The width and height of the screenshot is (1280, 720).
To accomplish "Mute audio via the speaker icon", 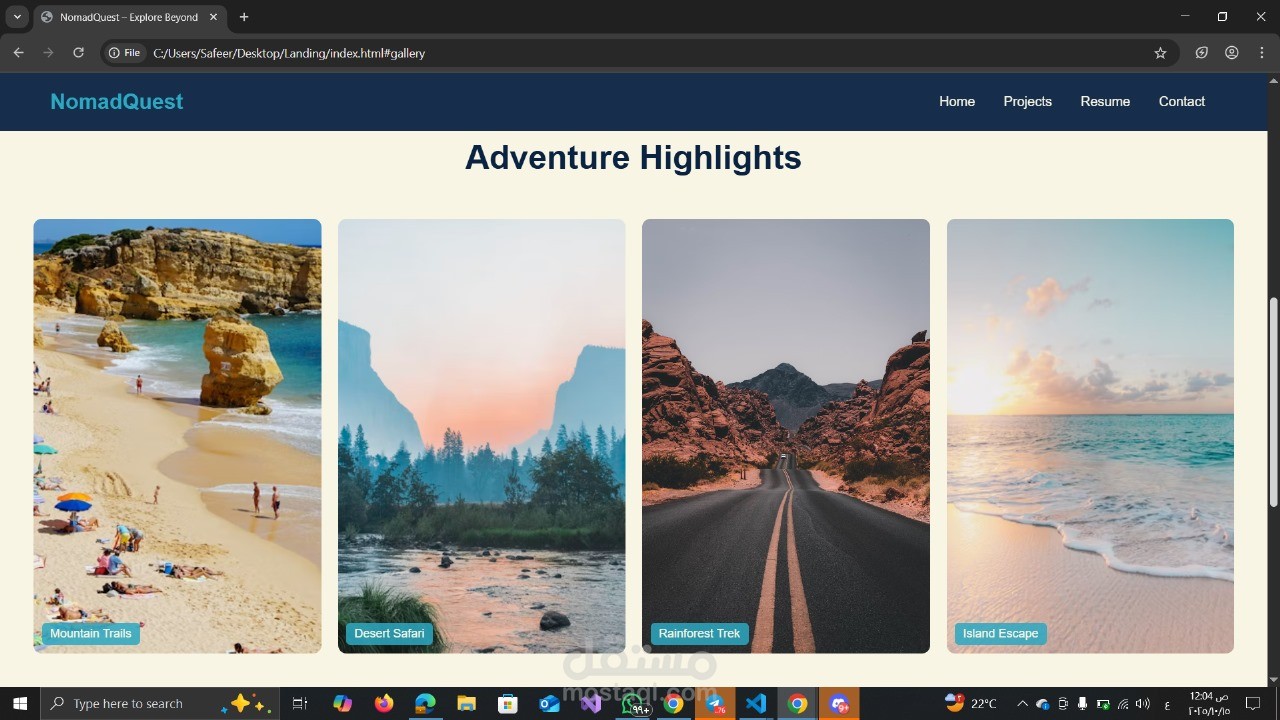I will coord(1141,703).
